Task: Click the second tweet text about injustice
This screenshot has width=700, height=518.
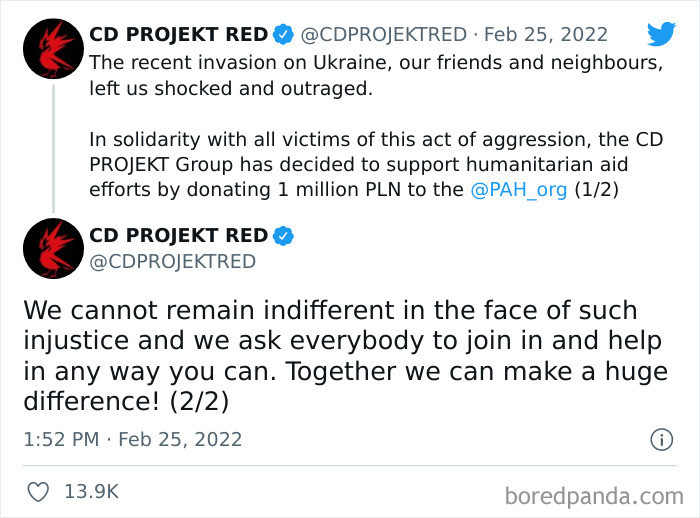Action: tap(345, 356)
